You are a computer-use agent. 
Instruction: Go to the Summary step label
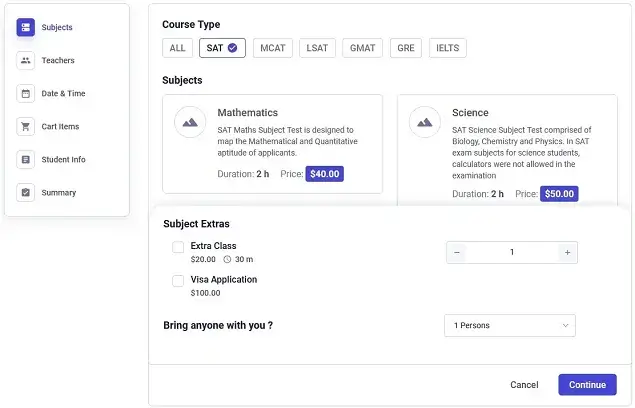59,193
